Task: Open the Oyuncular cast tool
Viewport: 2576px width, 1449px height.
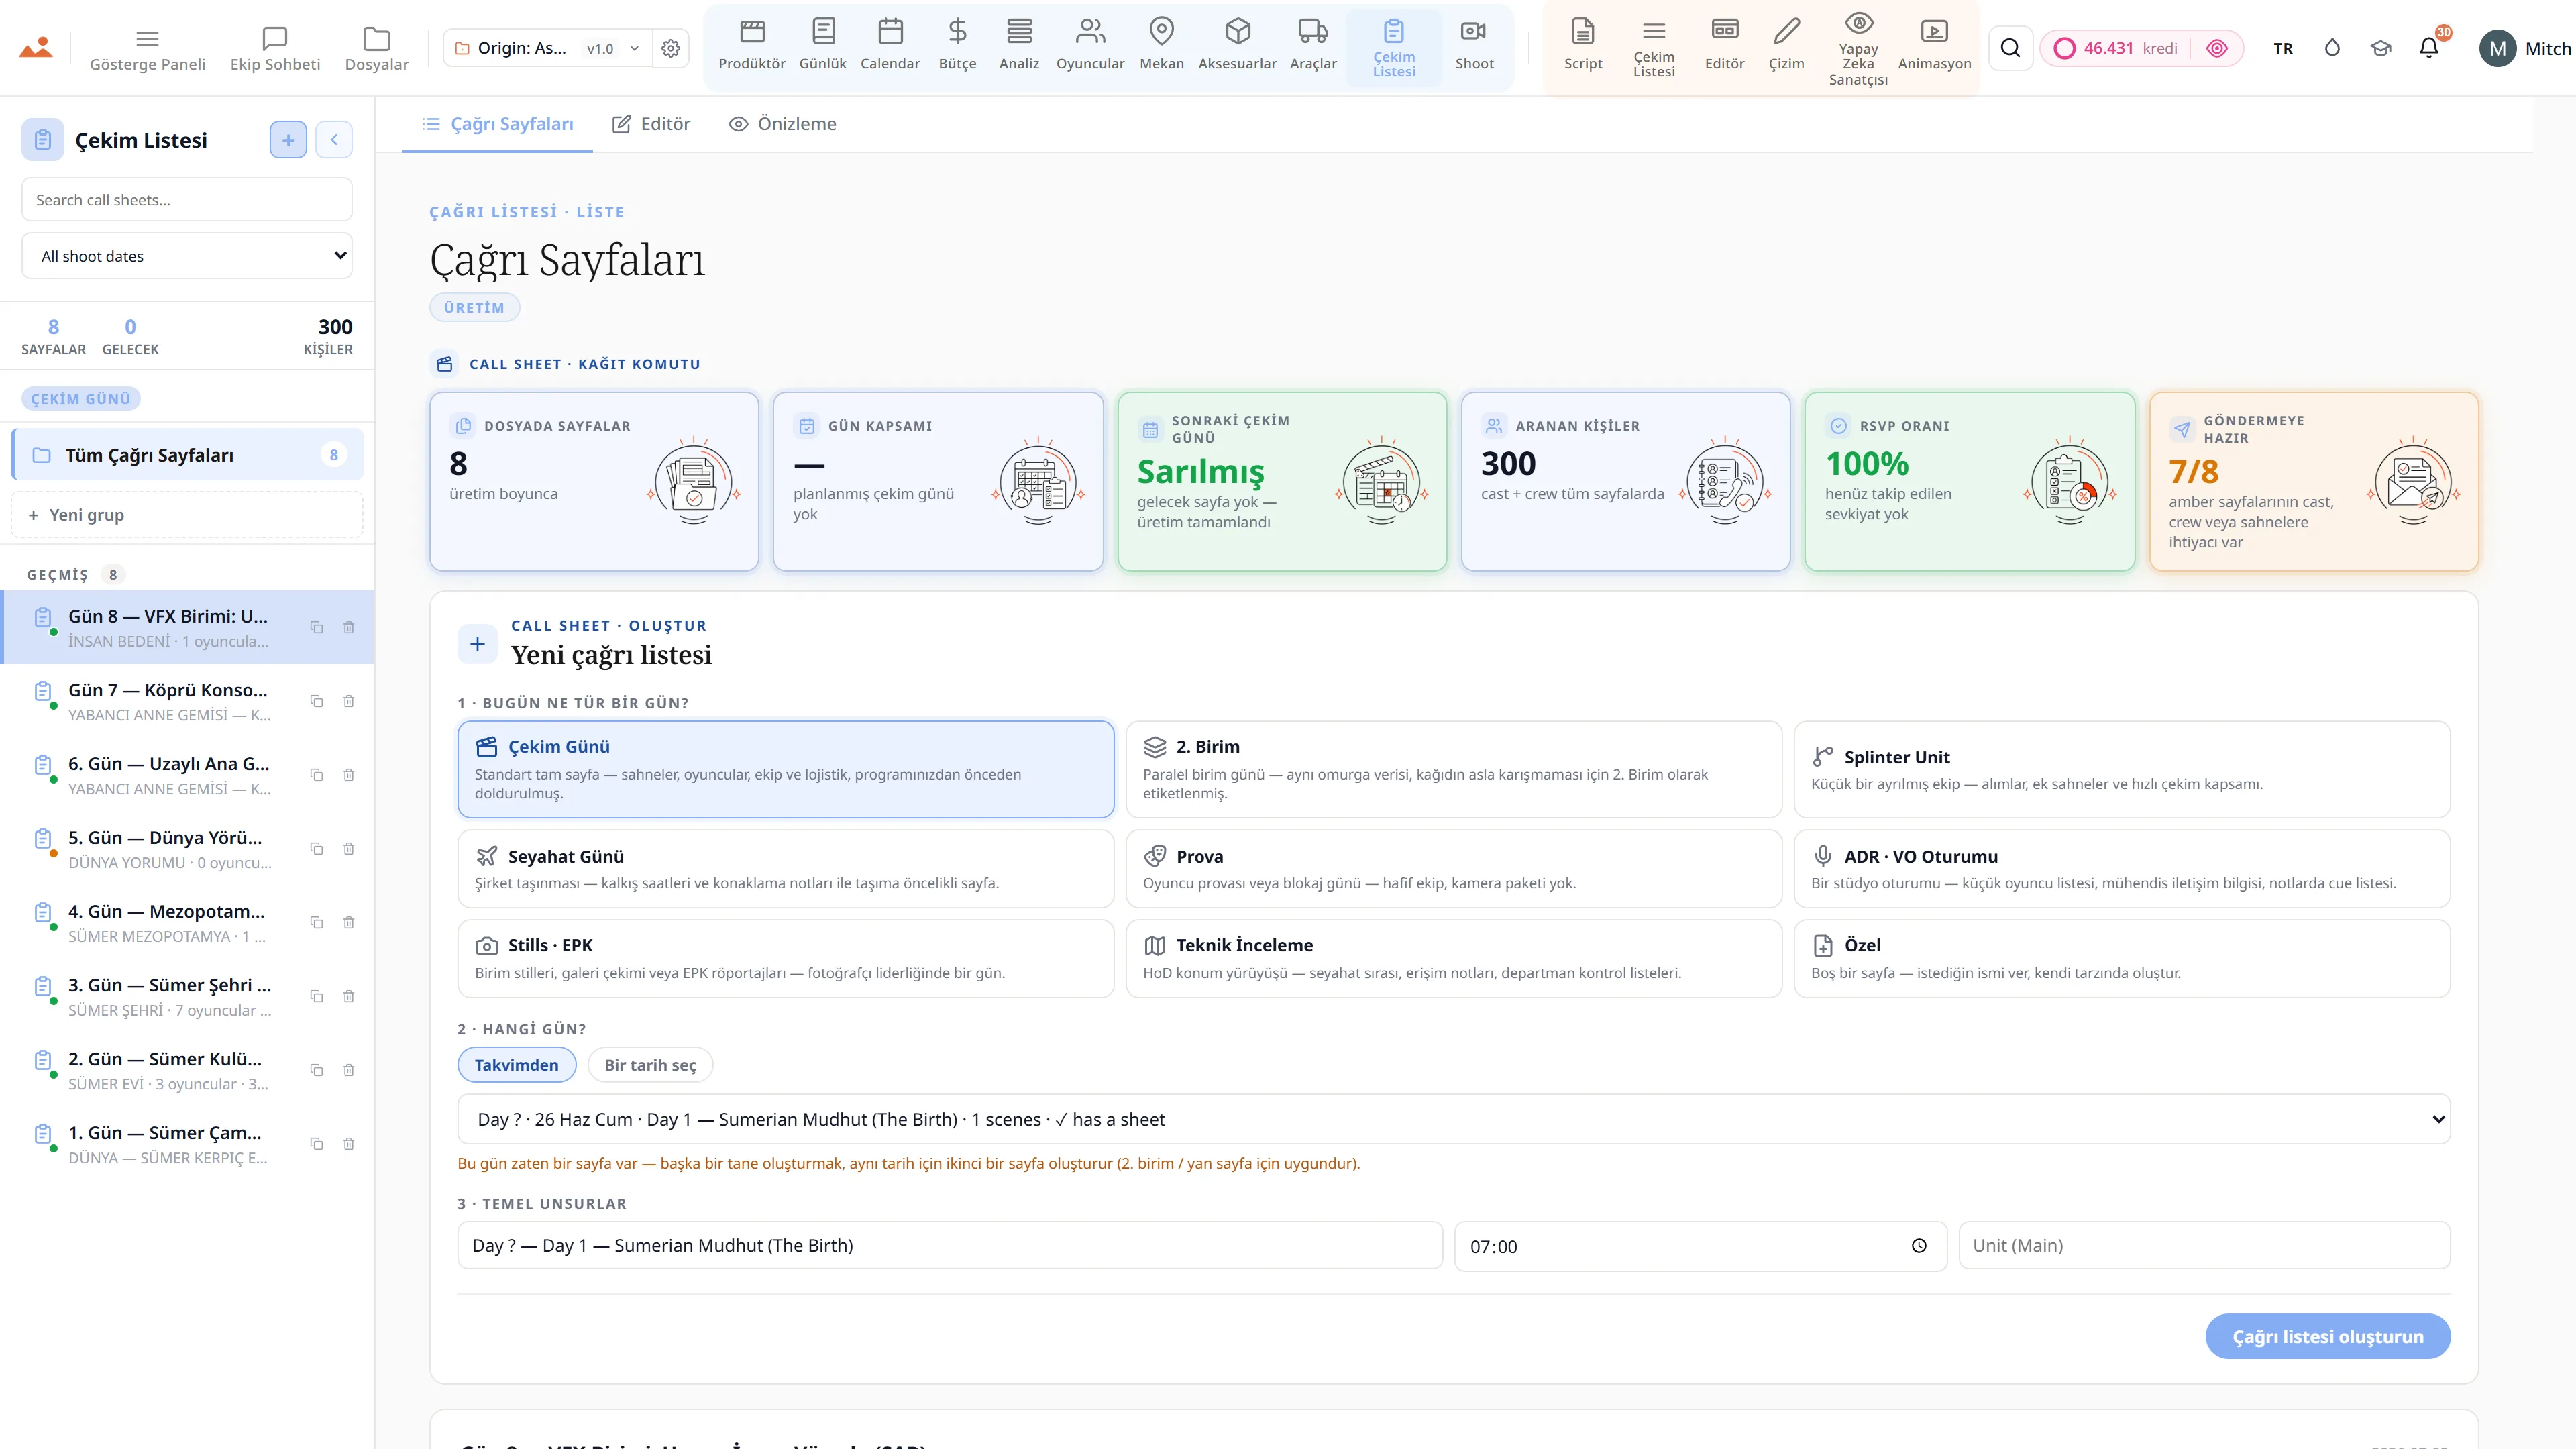Action: coord(1090,45)
